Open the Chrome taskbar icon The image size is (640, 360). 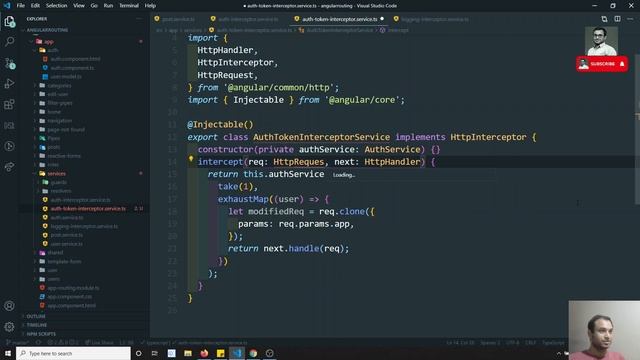point(253,353)
